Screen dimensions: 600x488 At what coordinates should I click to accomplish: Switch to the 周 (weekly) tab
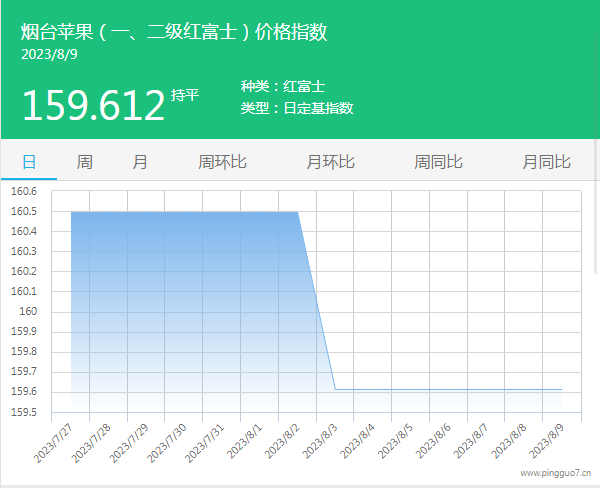click(x=85, y=162)
